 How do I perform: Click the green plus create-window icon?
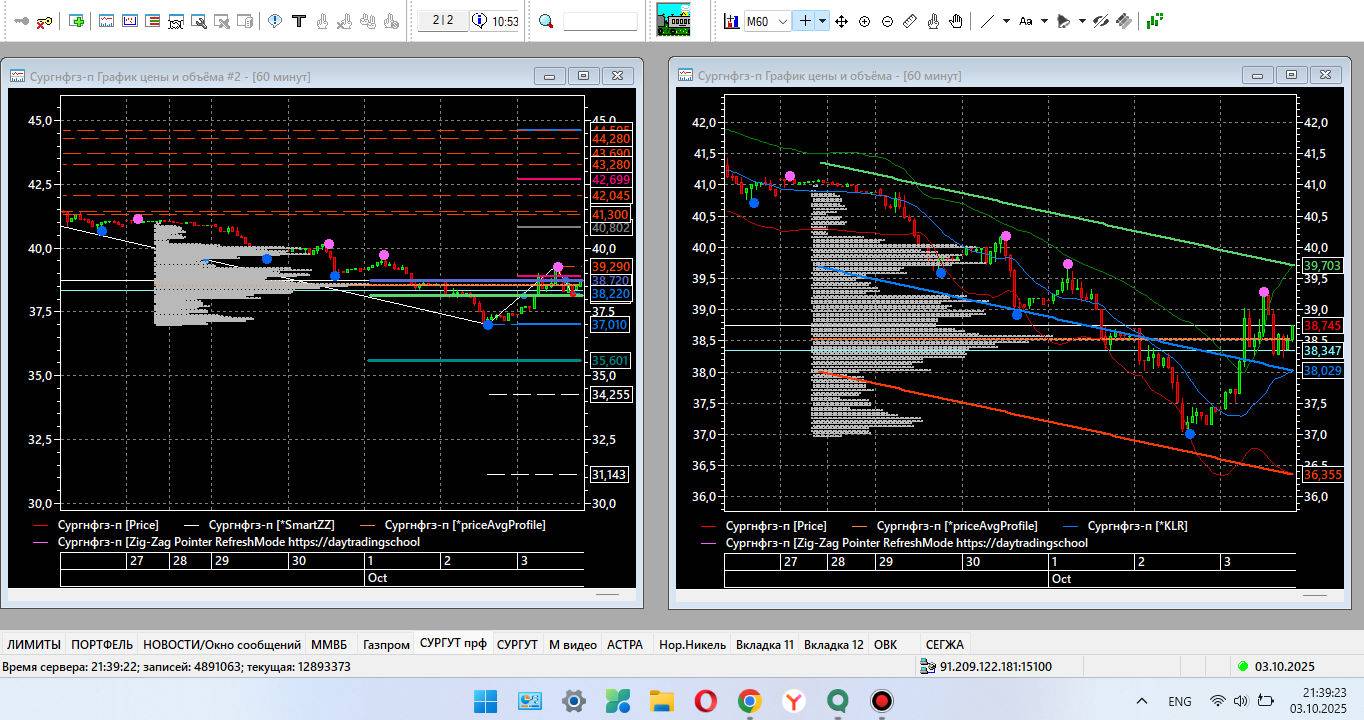[x=77, y=21]
